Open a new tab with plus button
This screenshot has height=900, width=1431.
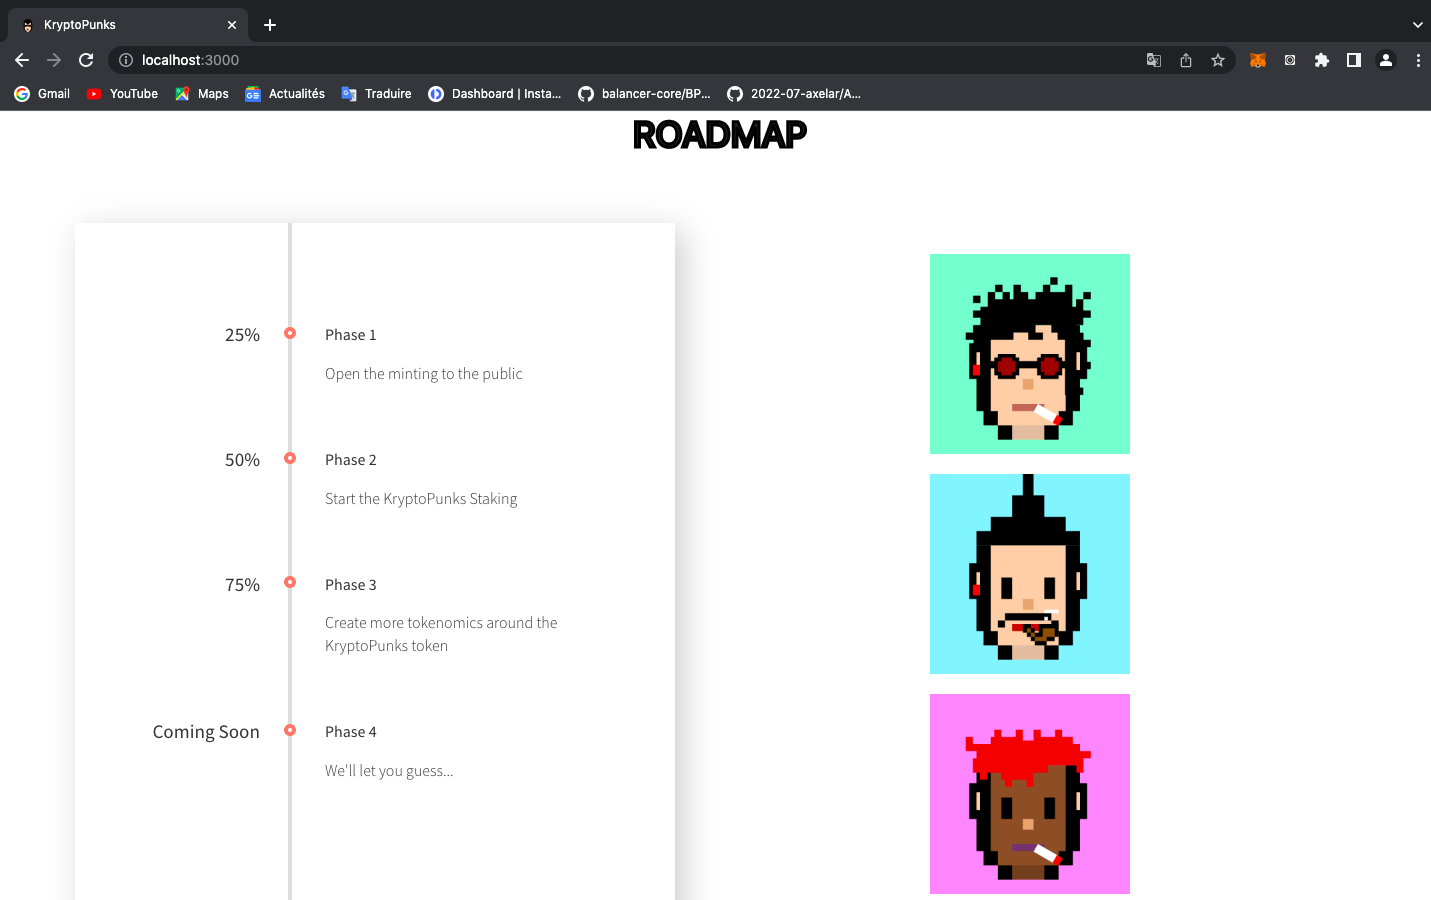coord(270,25)
